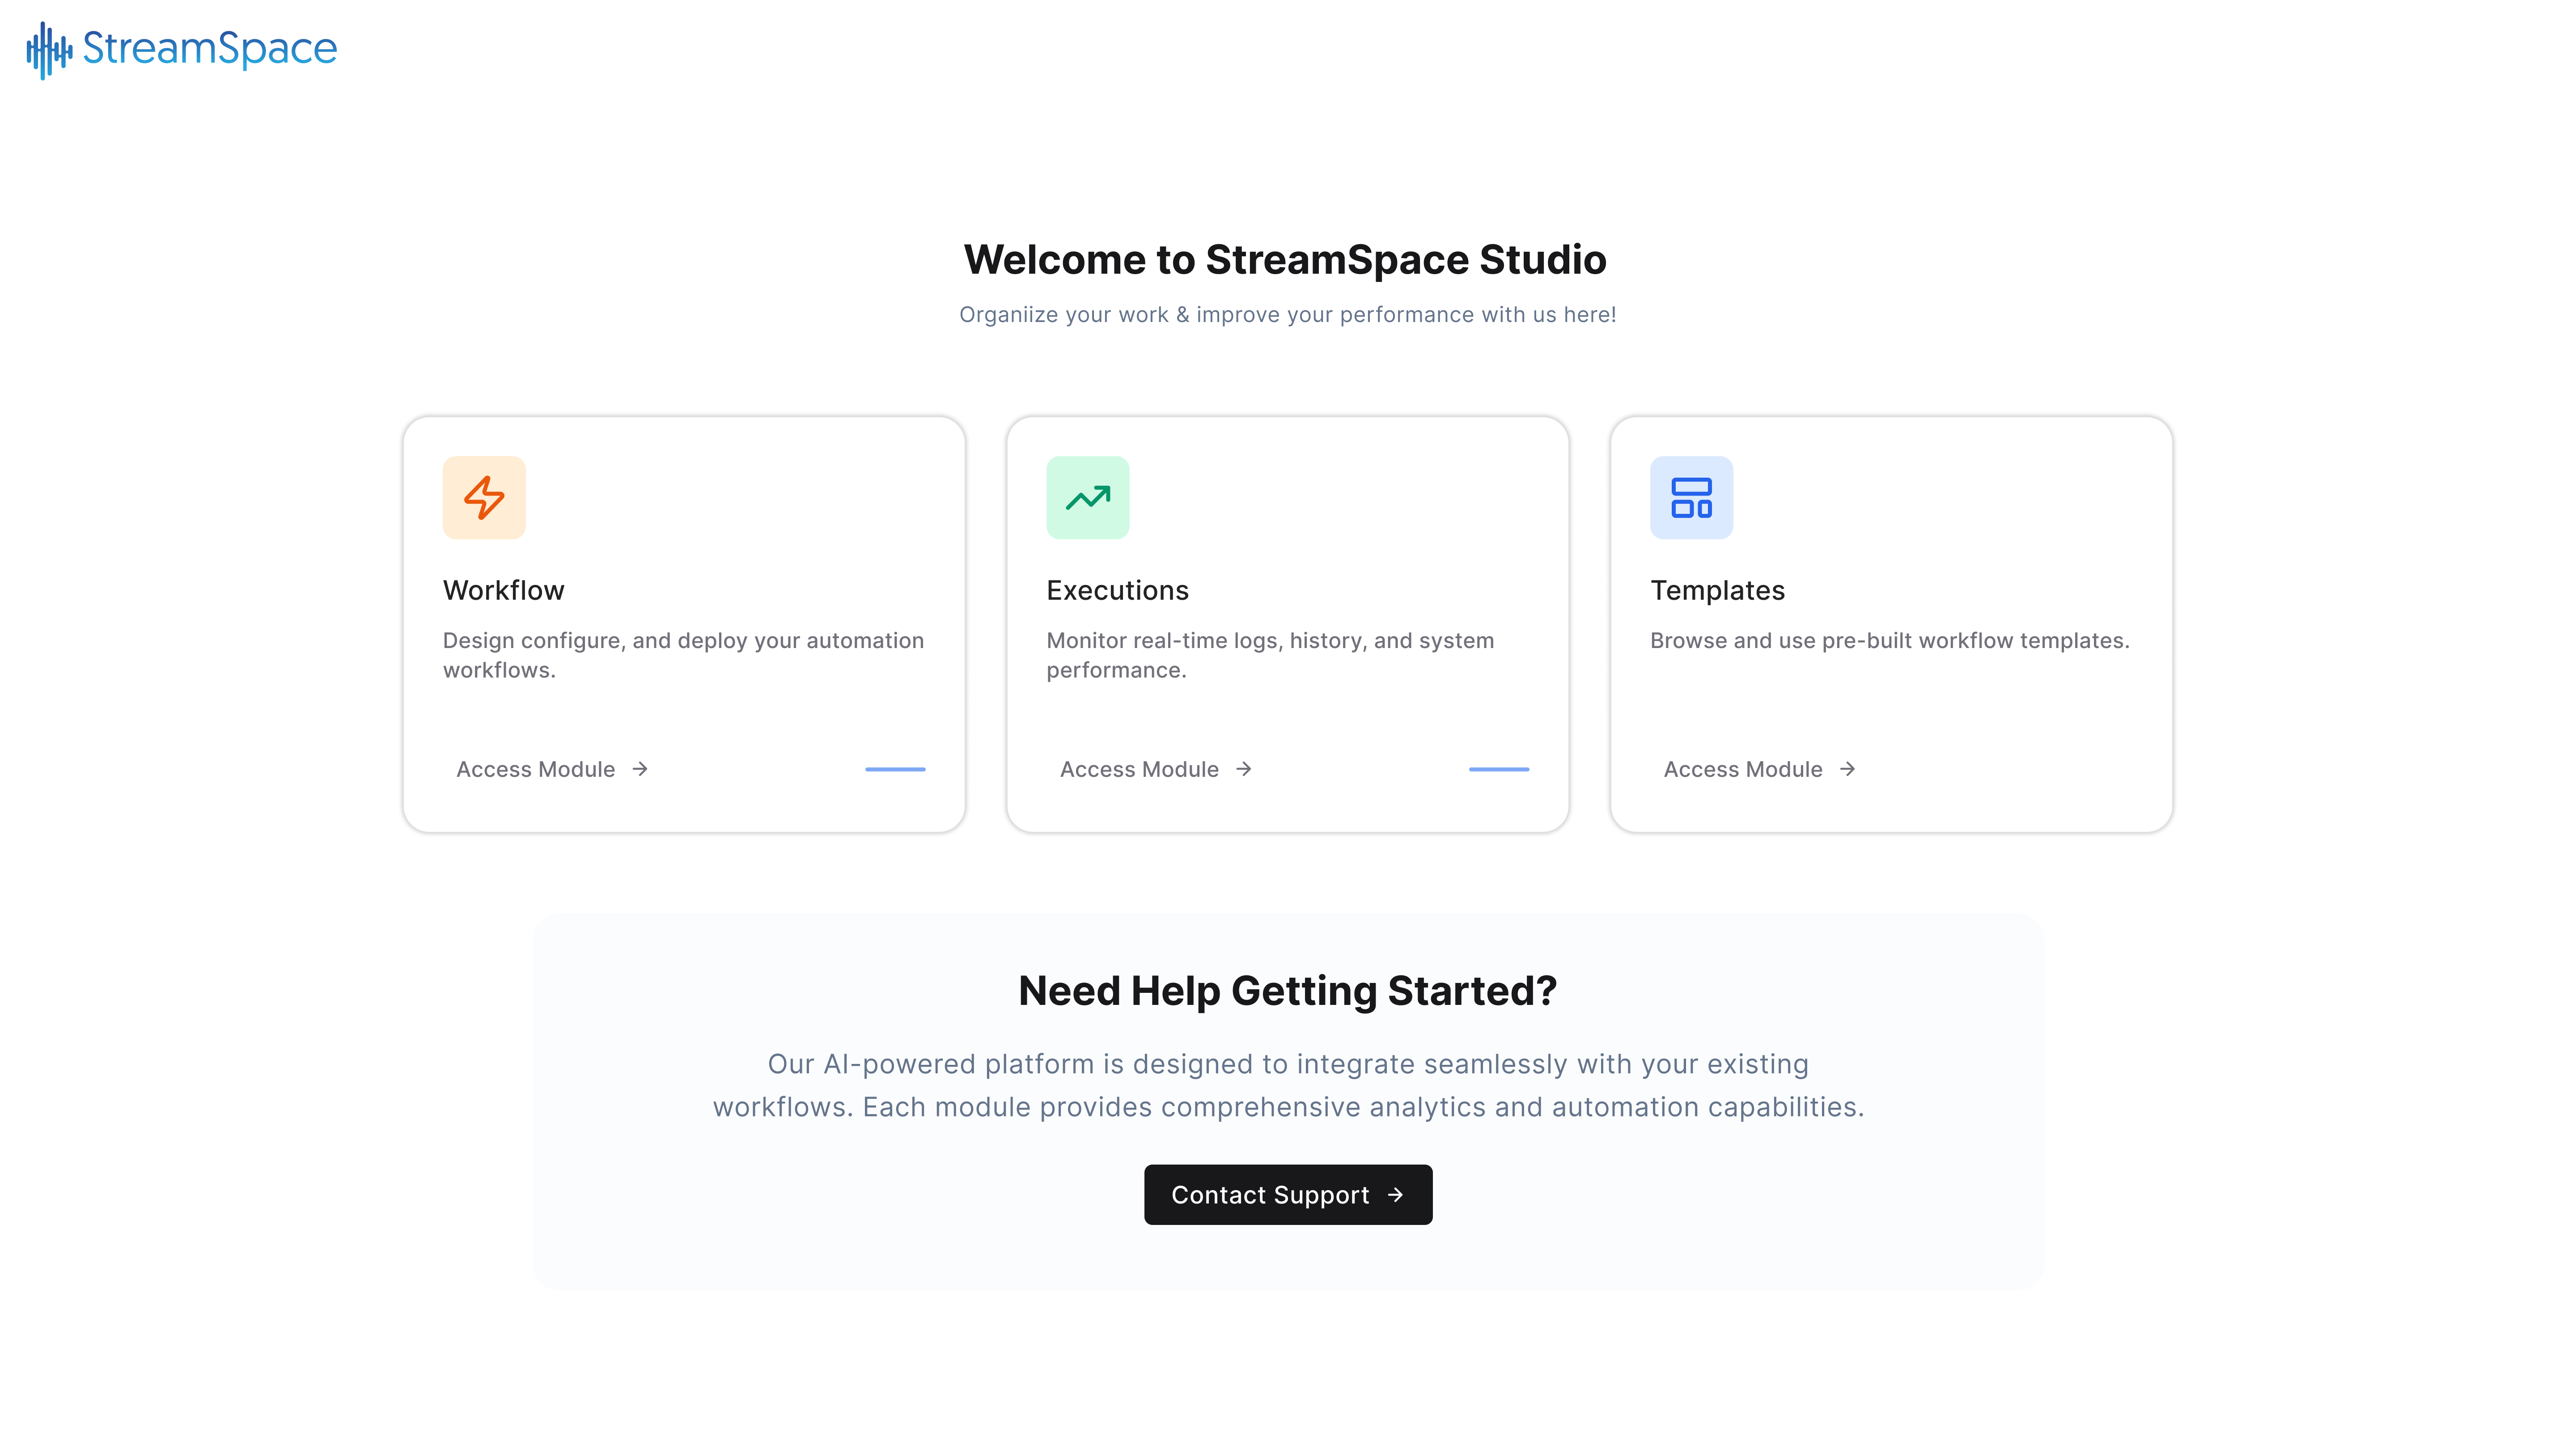Click the StreamSpace logo
The height and width of the screenshot is (1449, 2576).
(182, 49)
